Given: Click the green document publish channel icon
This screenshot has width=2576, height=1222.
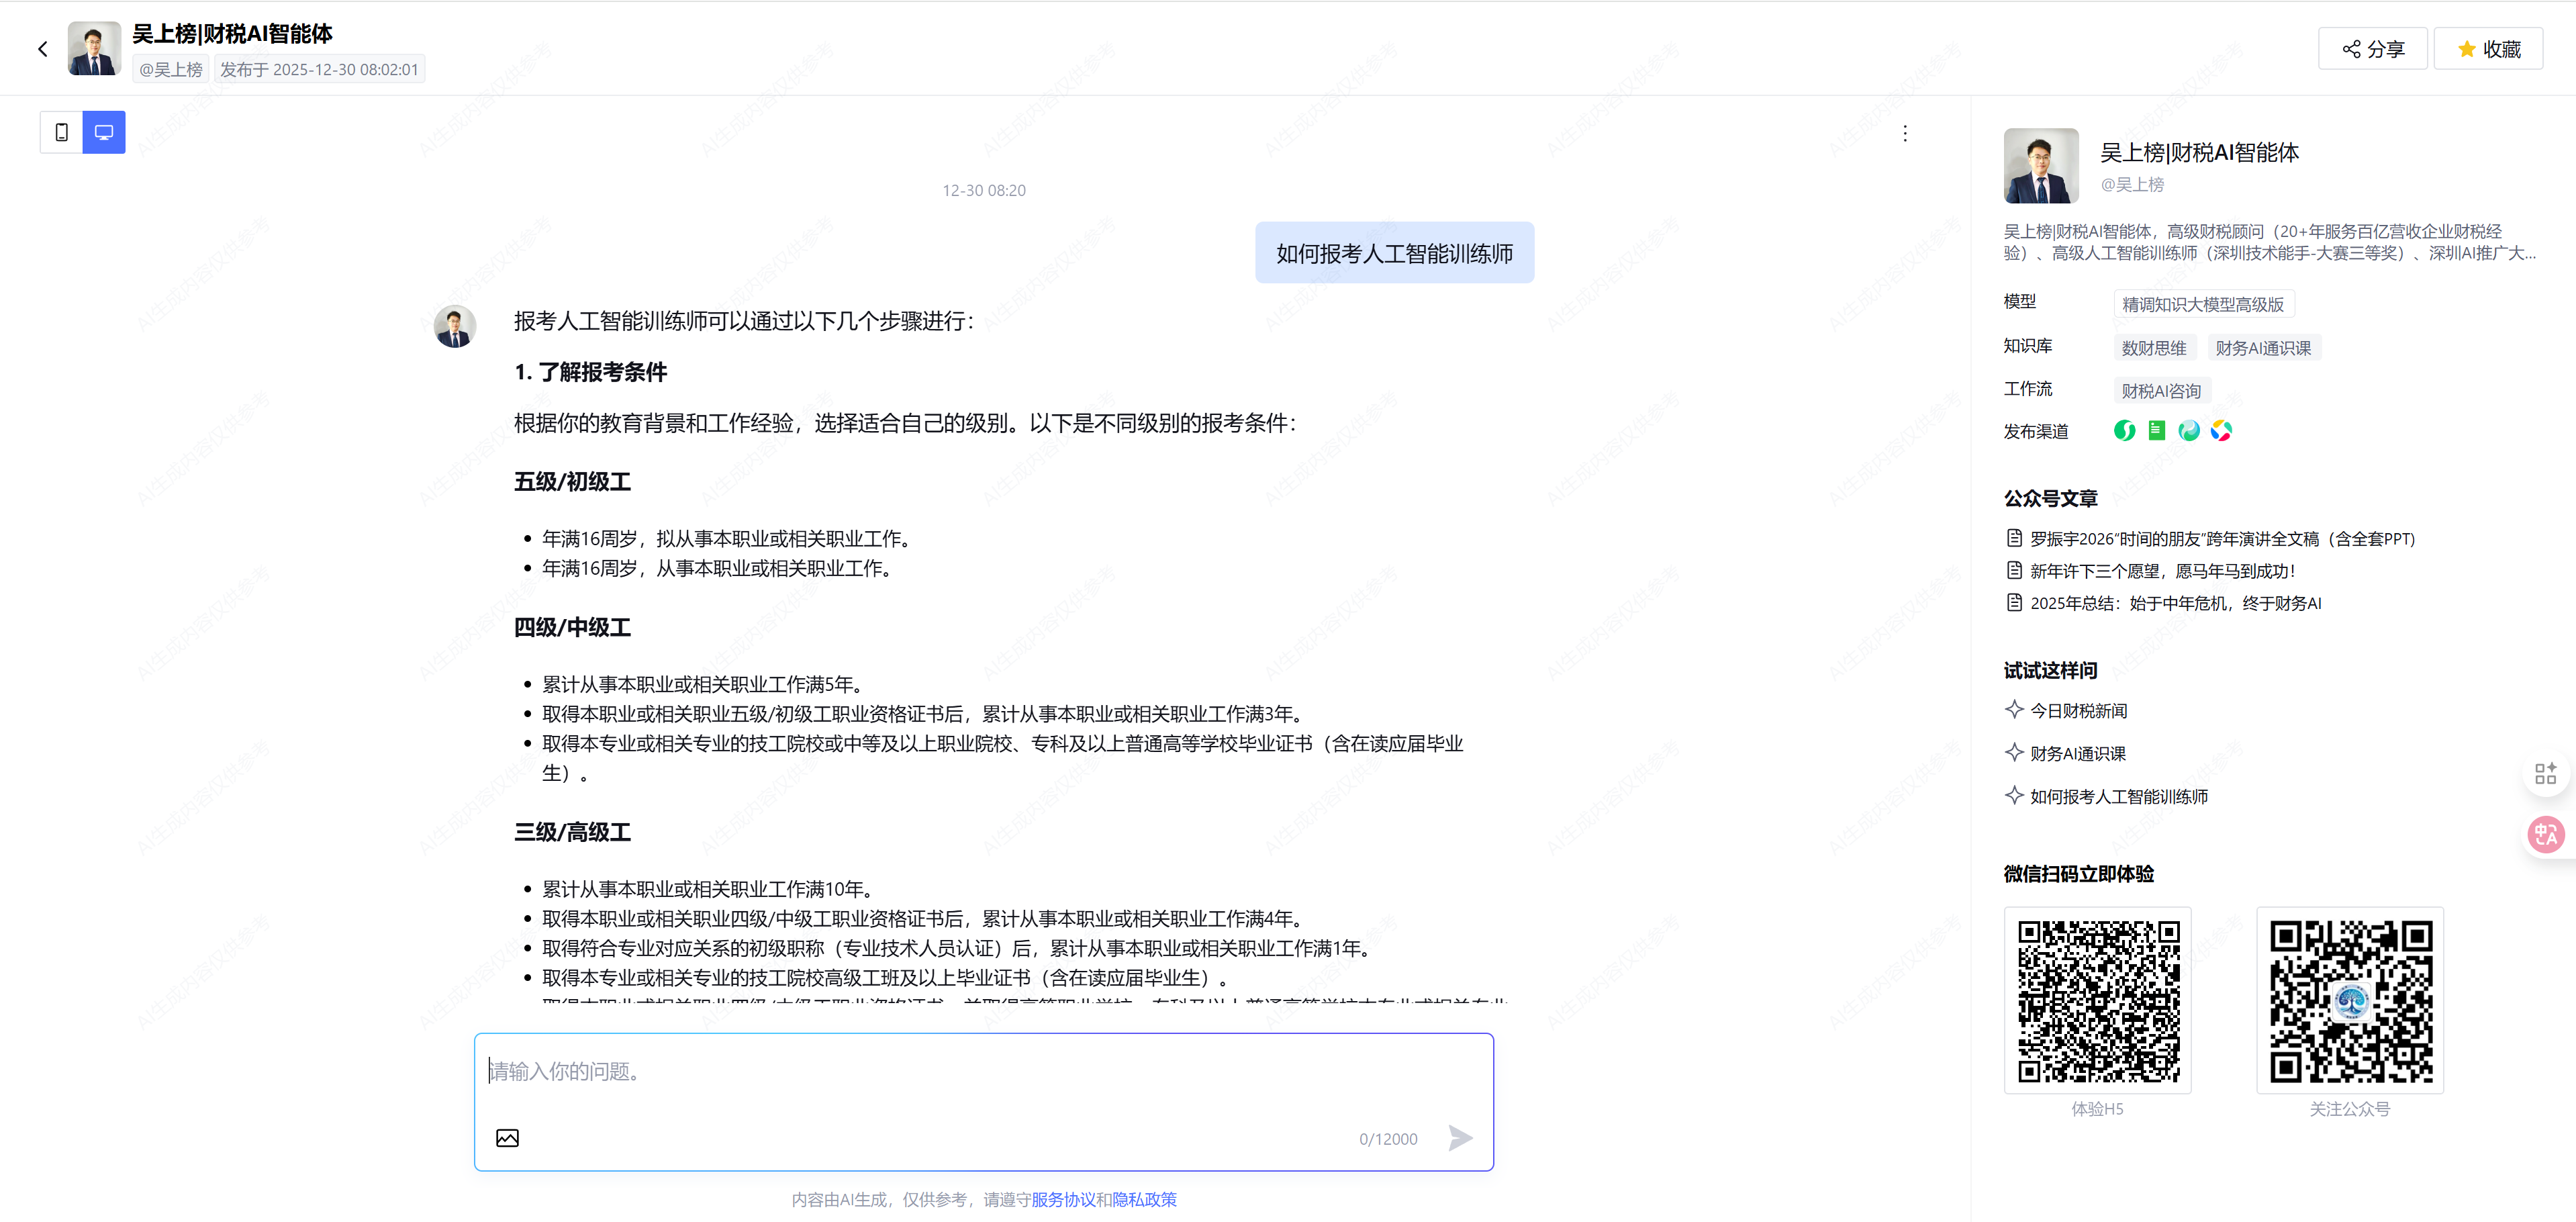Looking at the screenshot, I should 2157,431.
